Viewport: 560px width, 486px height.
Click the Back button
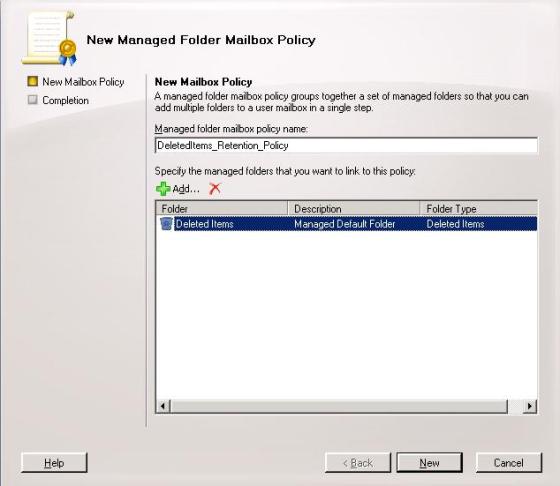point(358,463)
